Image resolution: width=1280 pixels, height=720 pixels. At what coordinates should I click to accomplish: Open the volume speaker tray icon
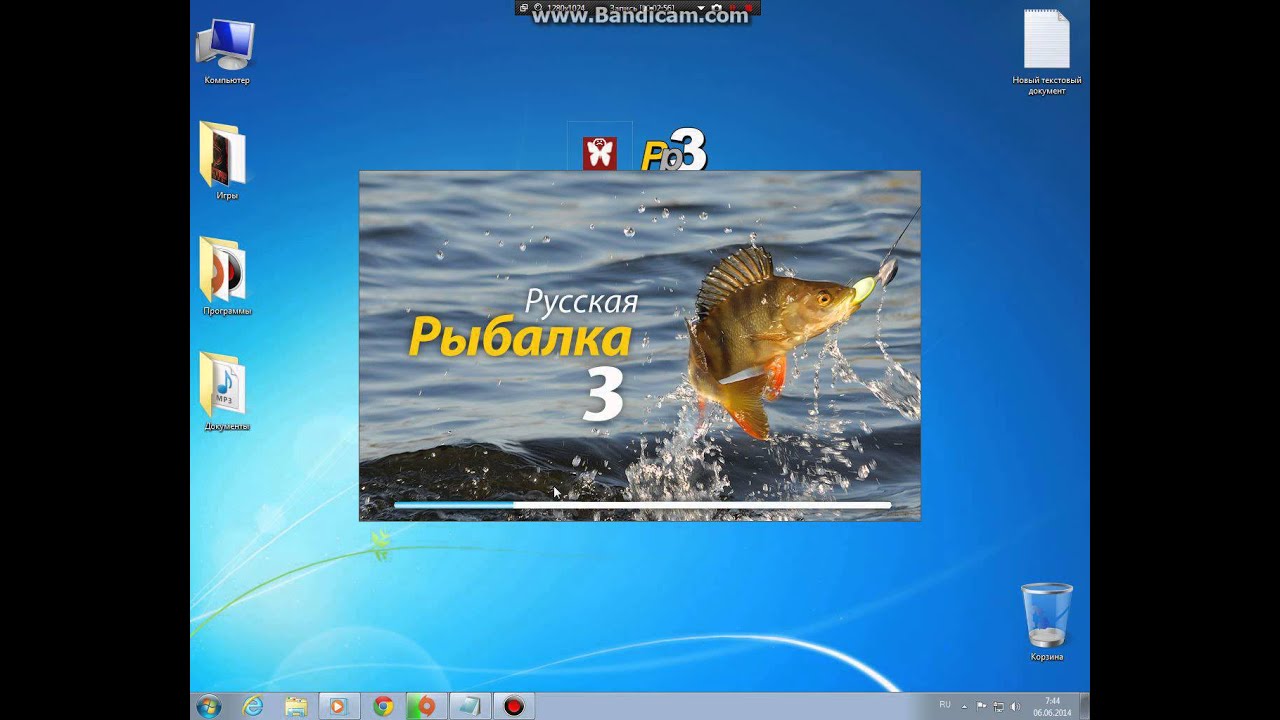coord(1015,706)
